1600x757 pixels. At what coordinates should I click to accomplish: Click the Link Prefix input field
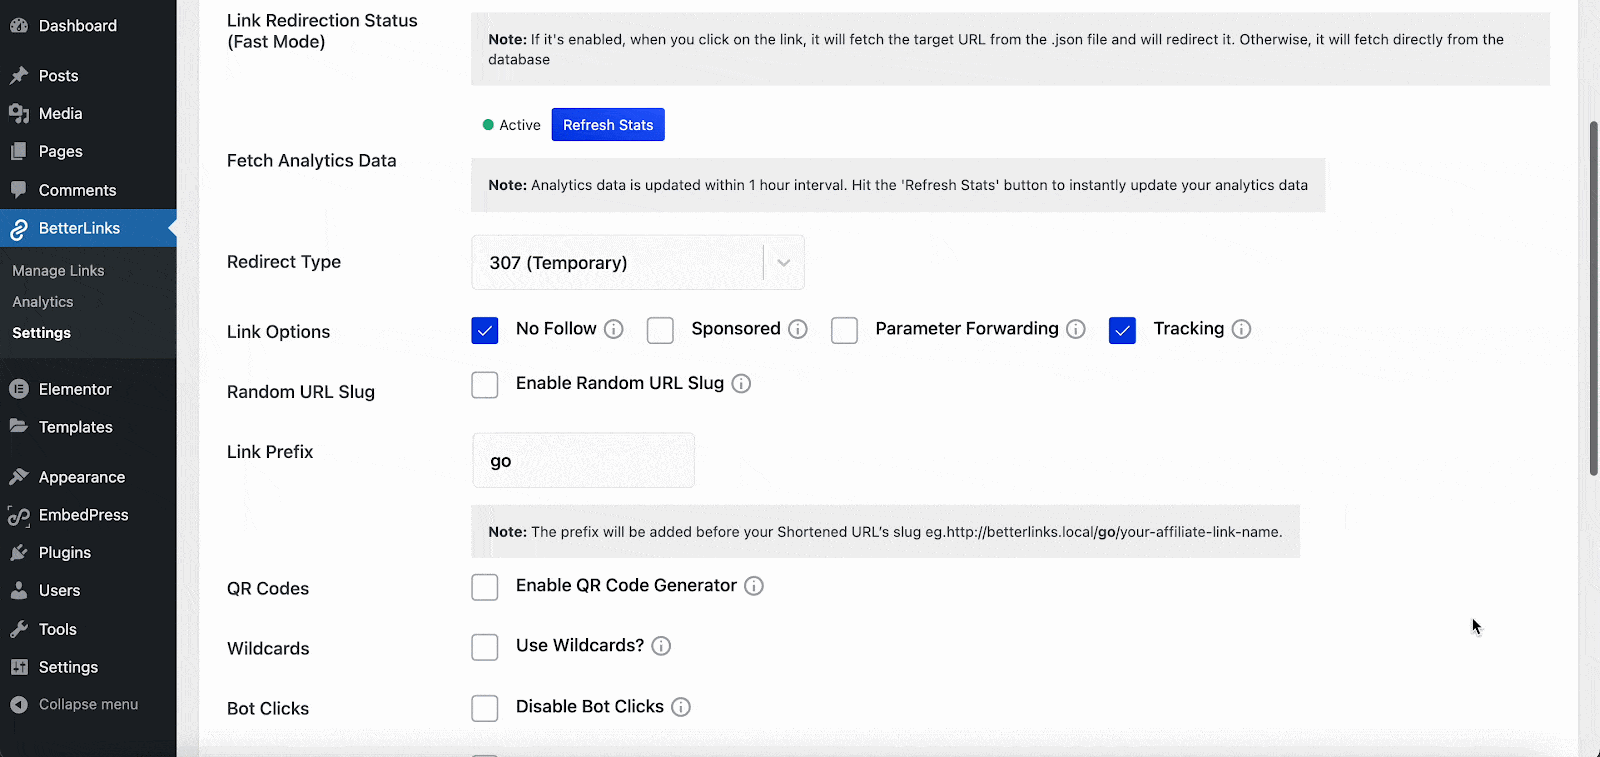pos(583,460)
